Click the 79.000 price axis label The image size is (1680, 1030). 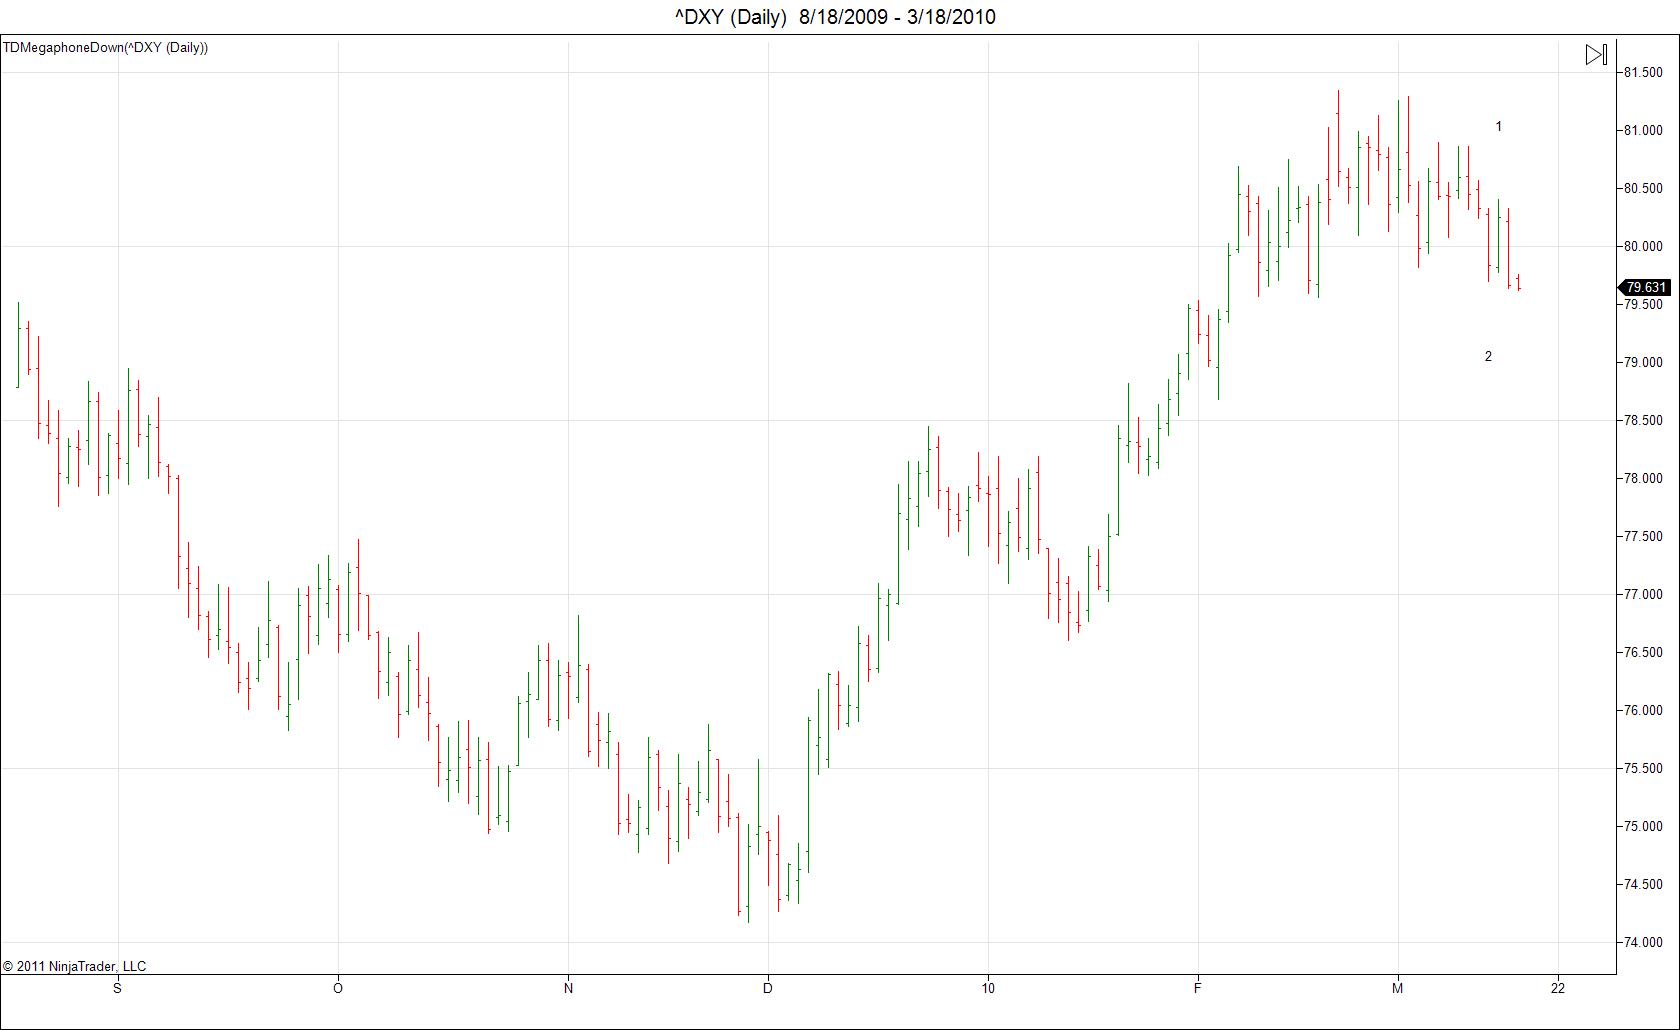pyautogui.click(x=1643, y=362)
